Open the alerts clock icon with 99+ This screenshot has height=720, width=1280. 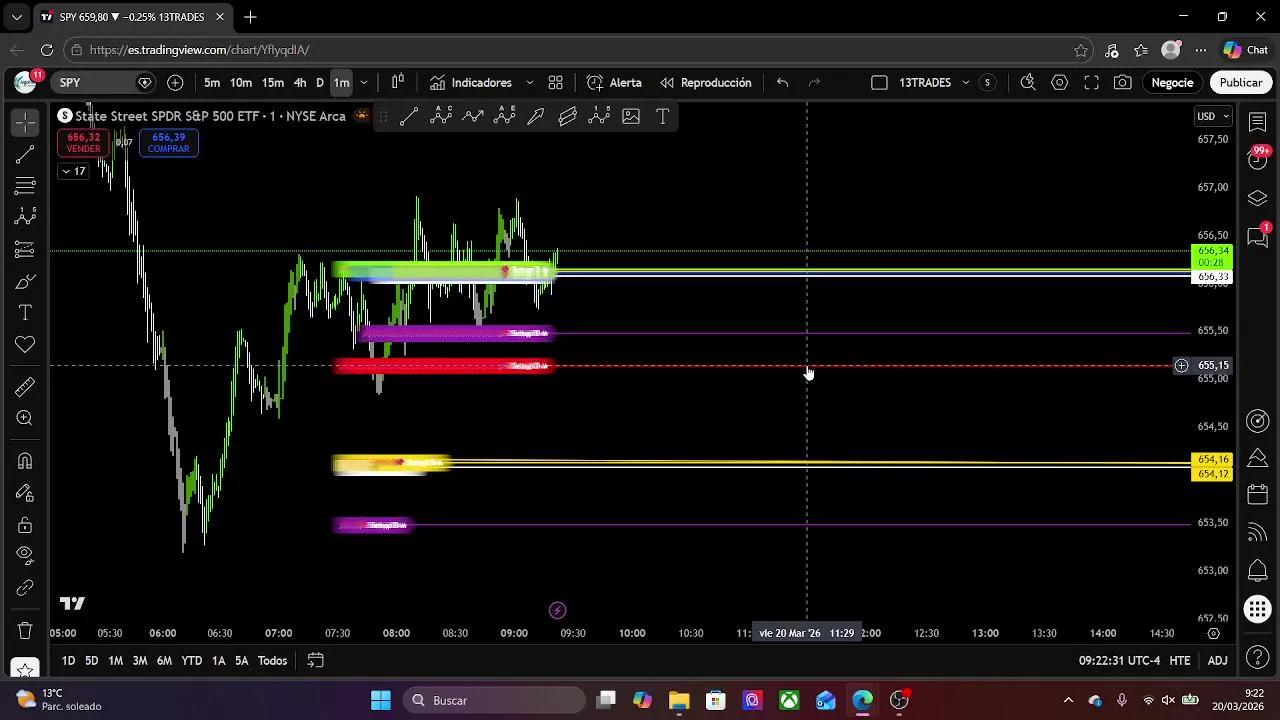click(x=1258, y=159)
